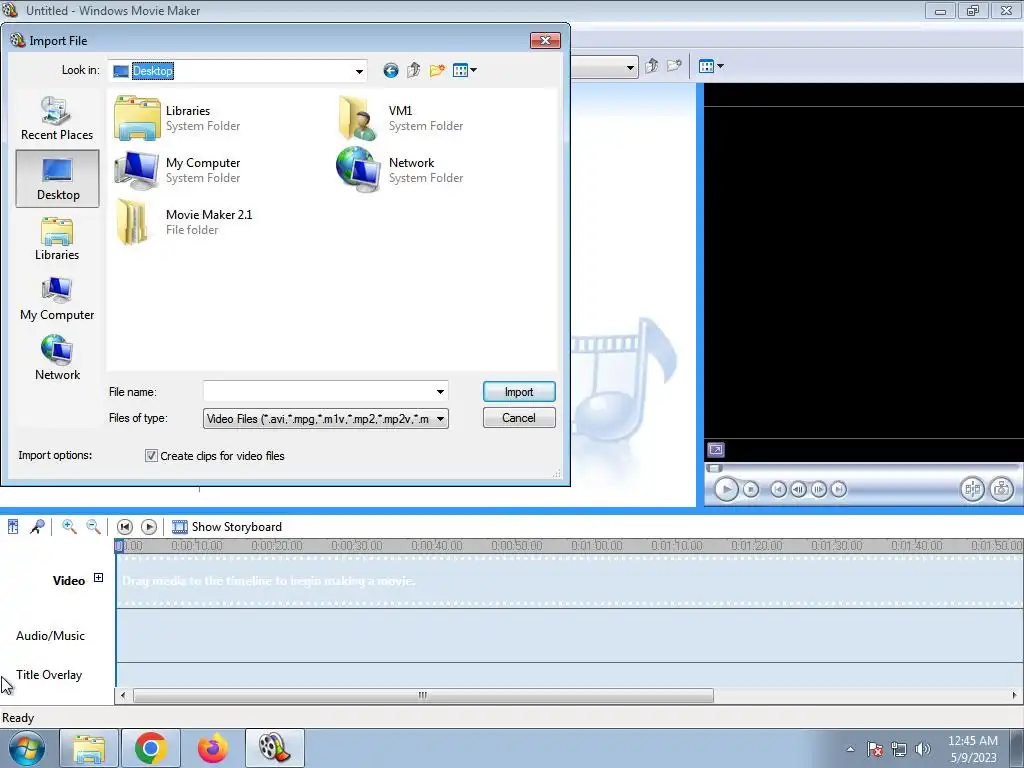Screen dimensions: 1024x768
Task: Click the preview monitor seek bar
Action: coord(862,468)
